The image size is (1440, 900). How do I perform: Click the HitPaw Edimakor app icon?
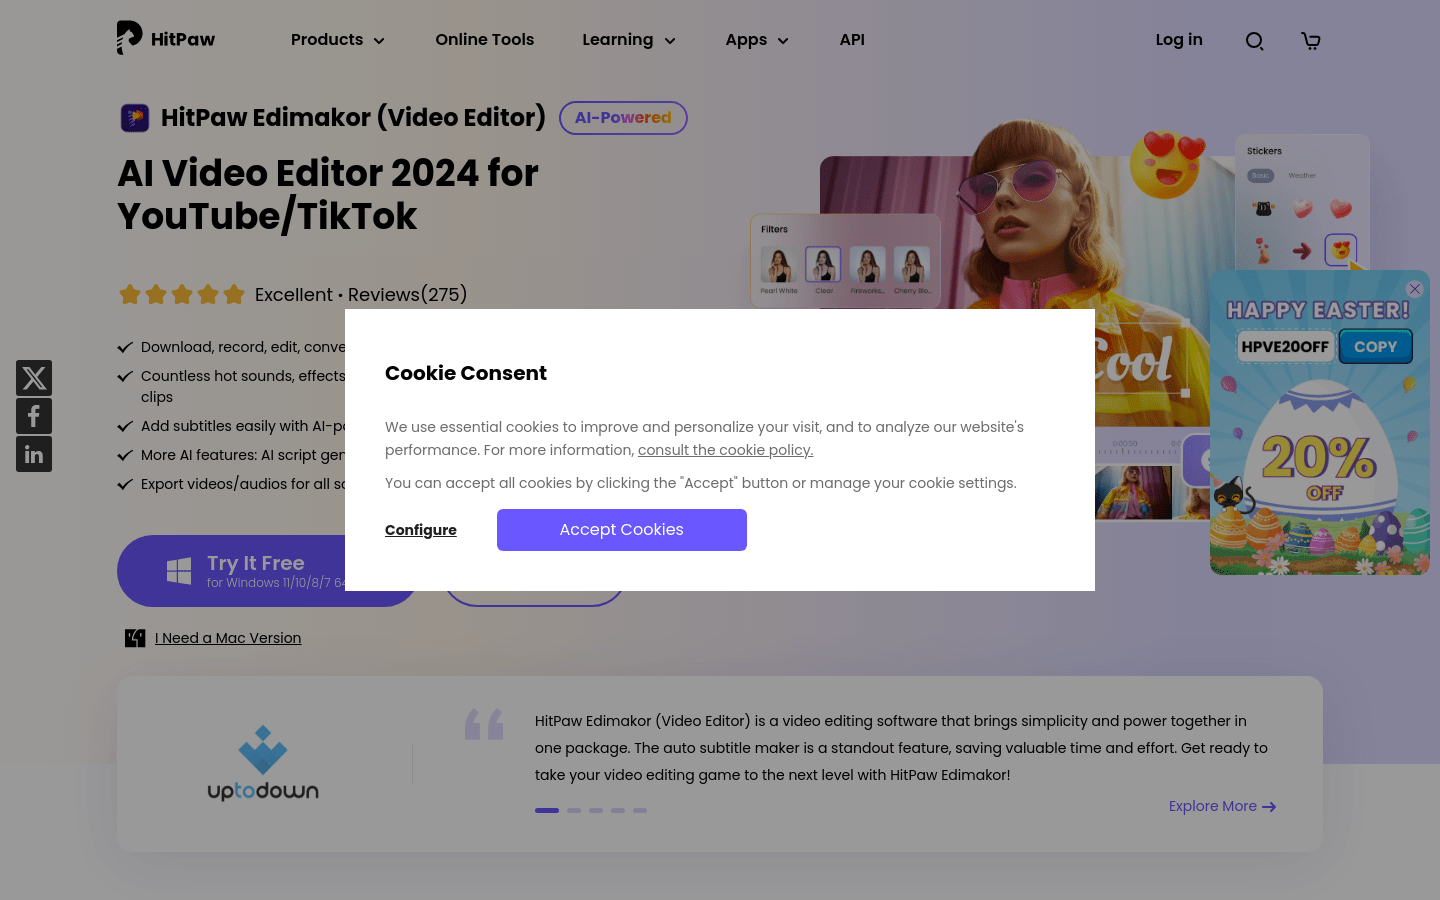coord(135,118)
